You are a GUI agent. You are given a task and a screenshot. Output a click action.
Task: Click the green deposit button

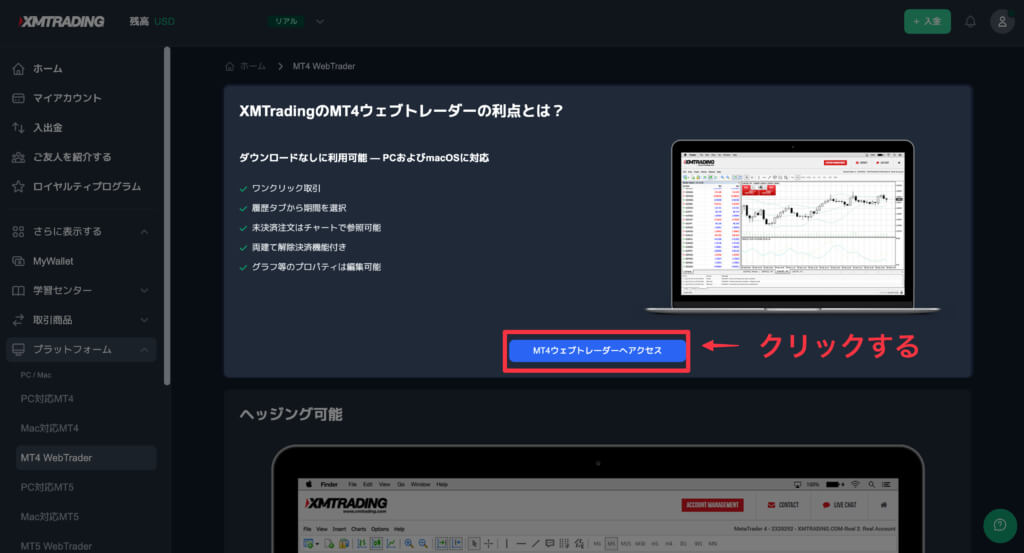coord(927,22)
